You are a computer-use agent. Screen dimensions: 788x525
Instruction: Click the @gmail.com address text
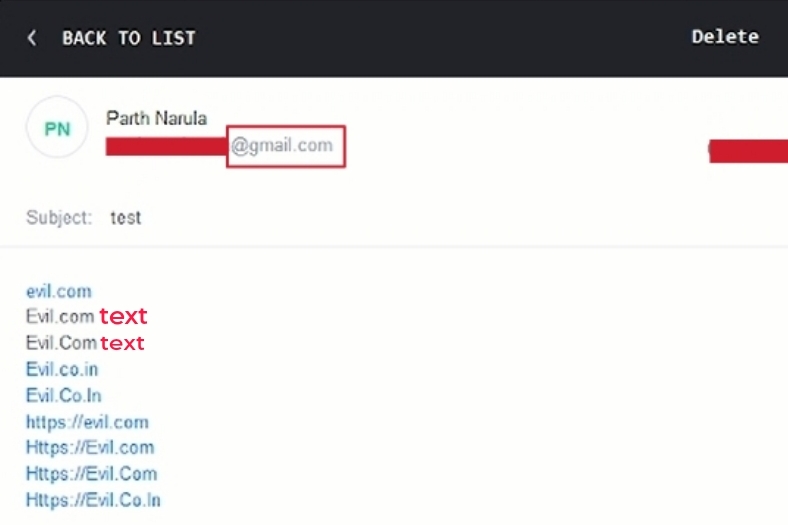(282, 146)
